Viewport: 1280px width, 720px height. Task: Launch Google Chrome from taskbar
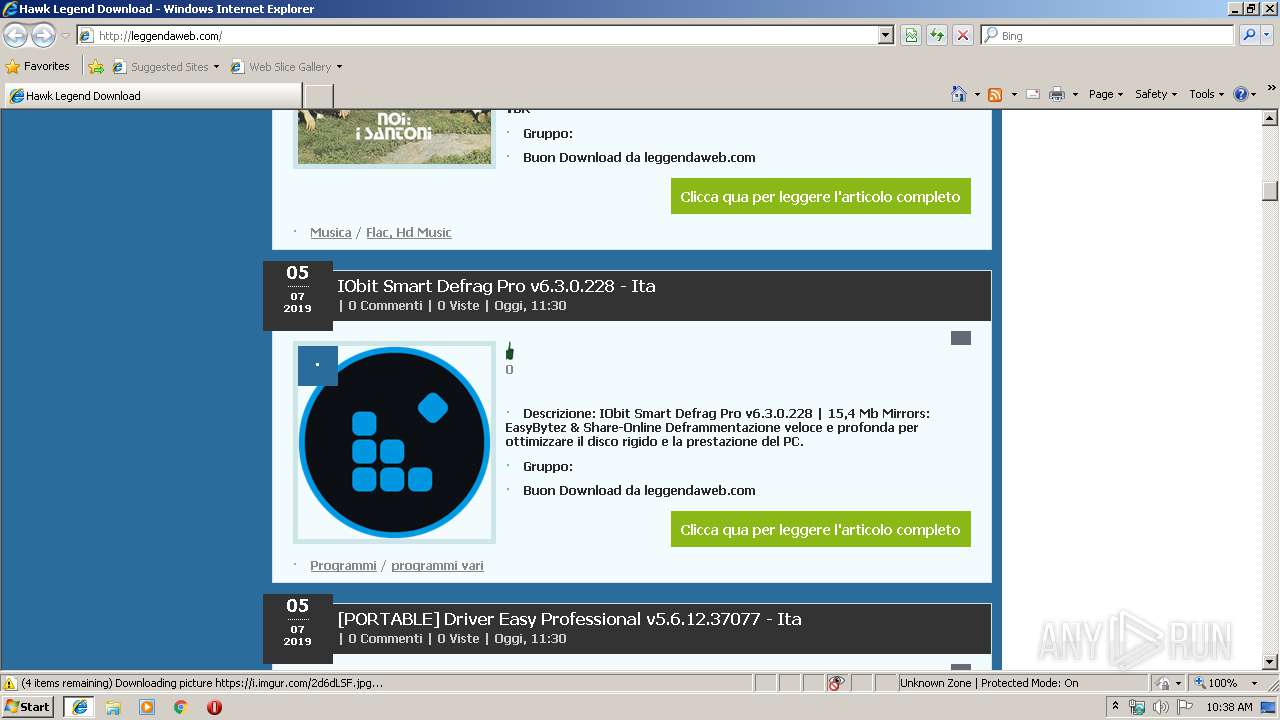181,707
